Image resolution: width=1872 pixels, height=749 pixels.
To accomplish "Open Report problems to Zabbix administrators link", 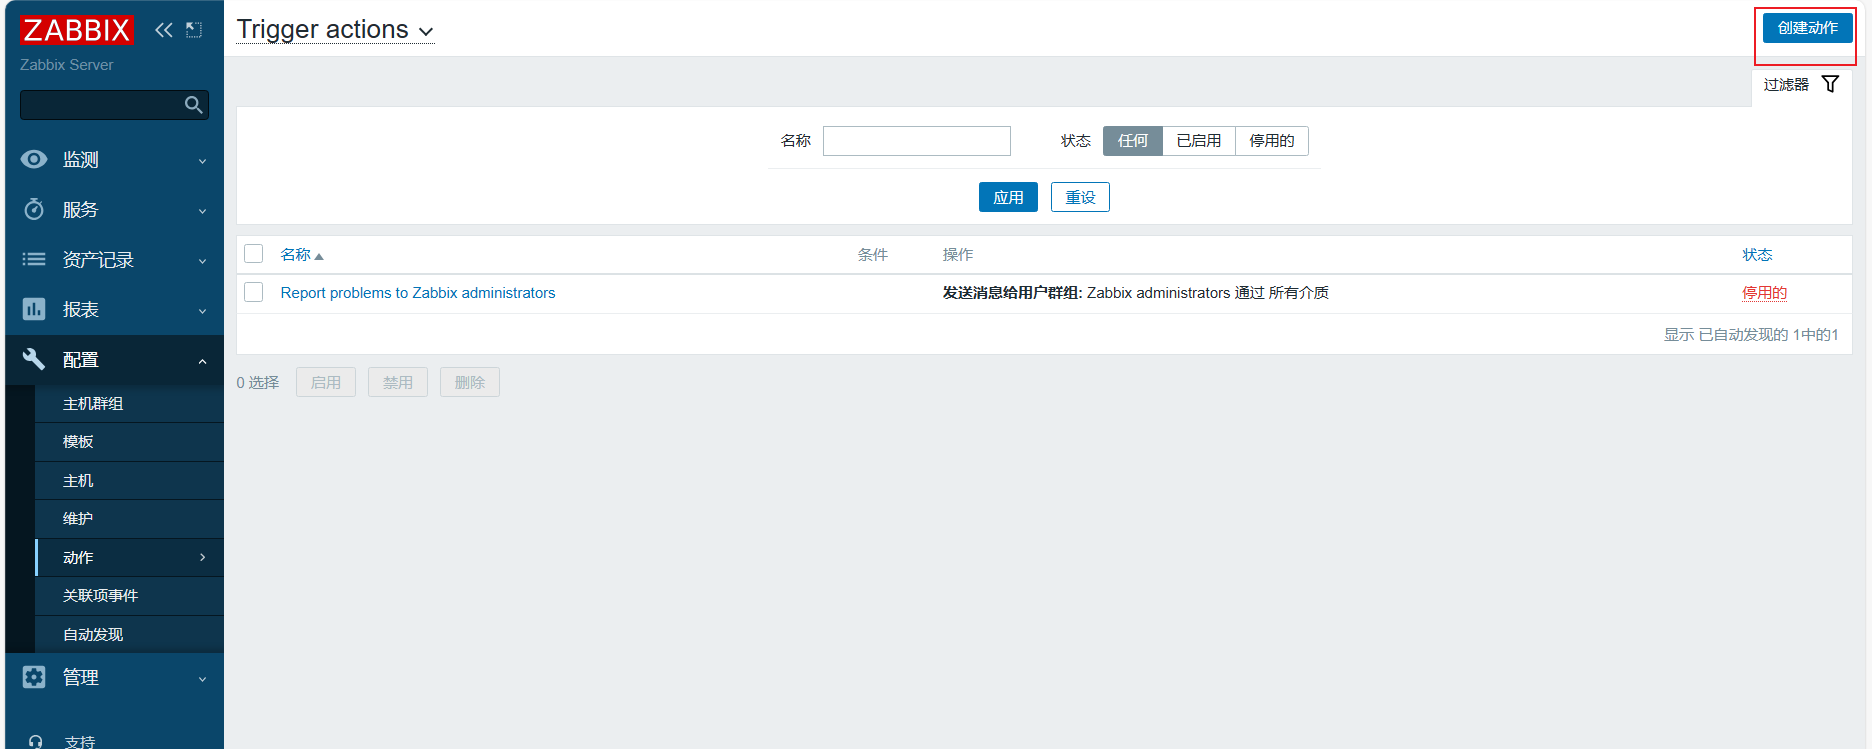I will (418, 293).
